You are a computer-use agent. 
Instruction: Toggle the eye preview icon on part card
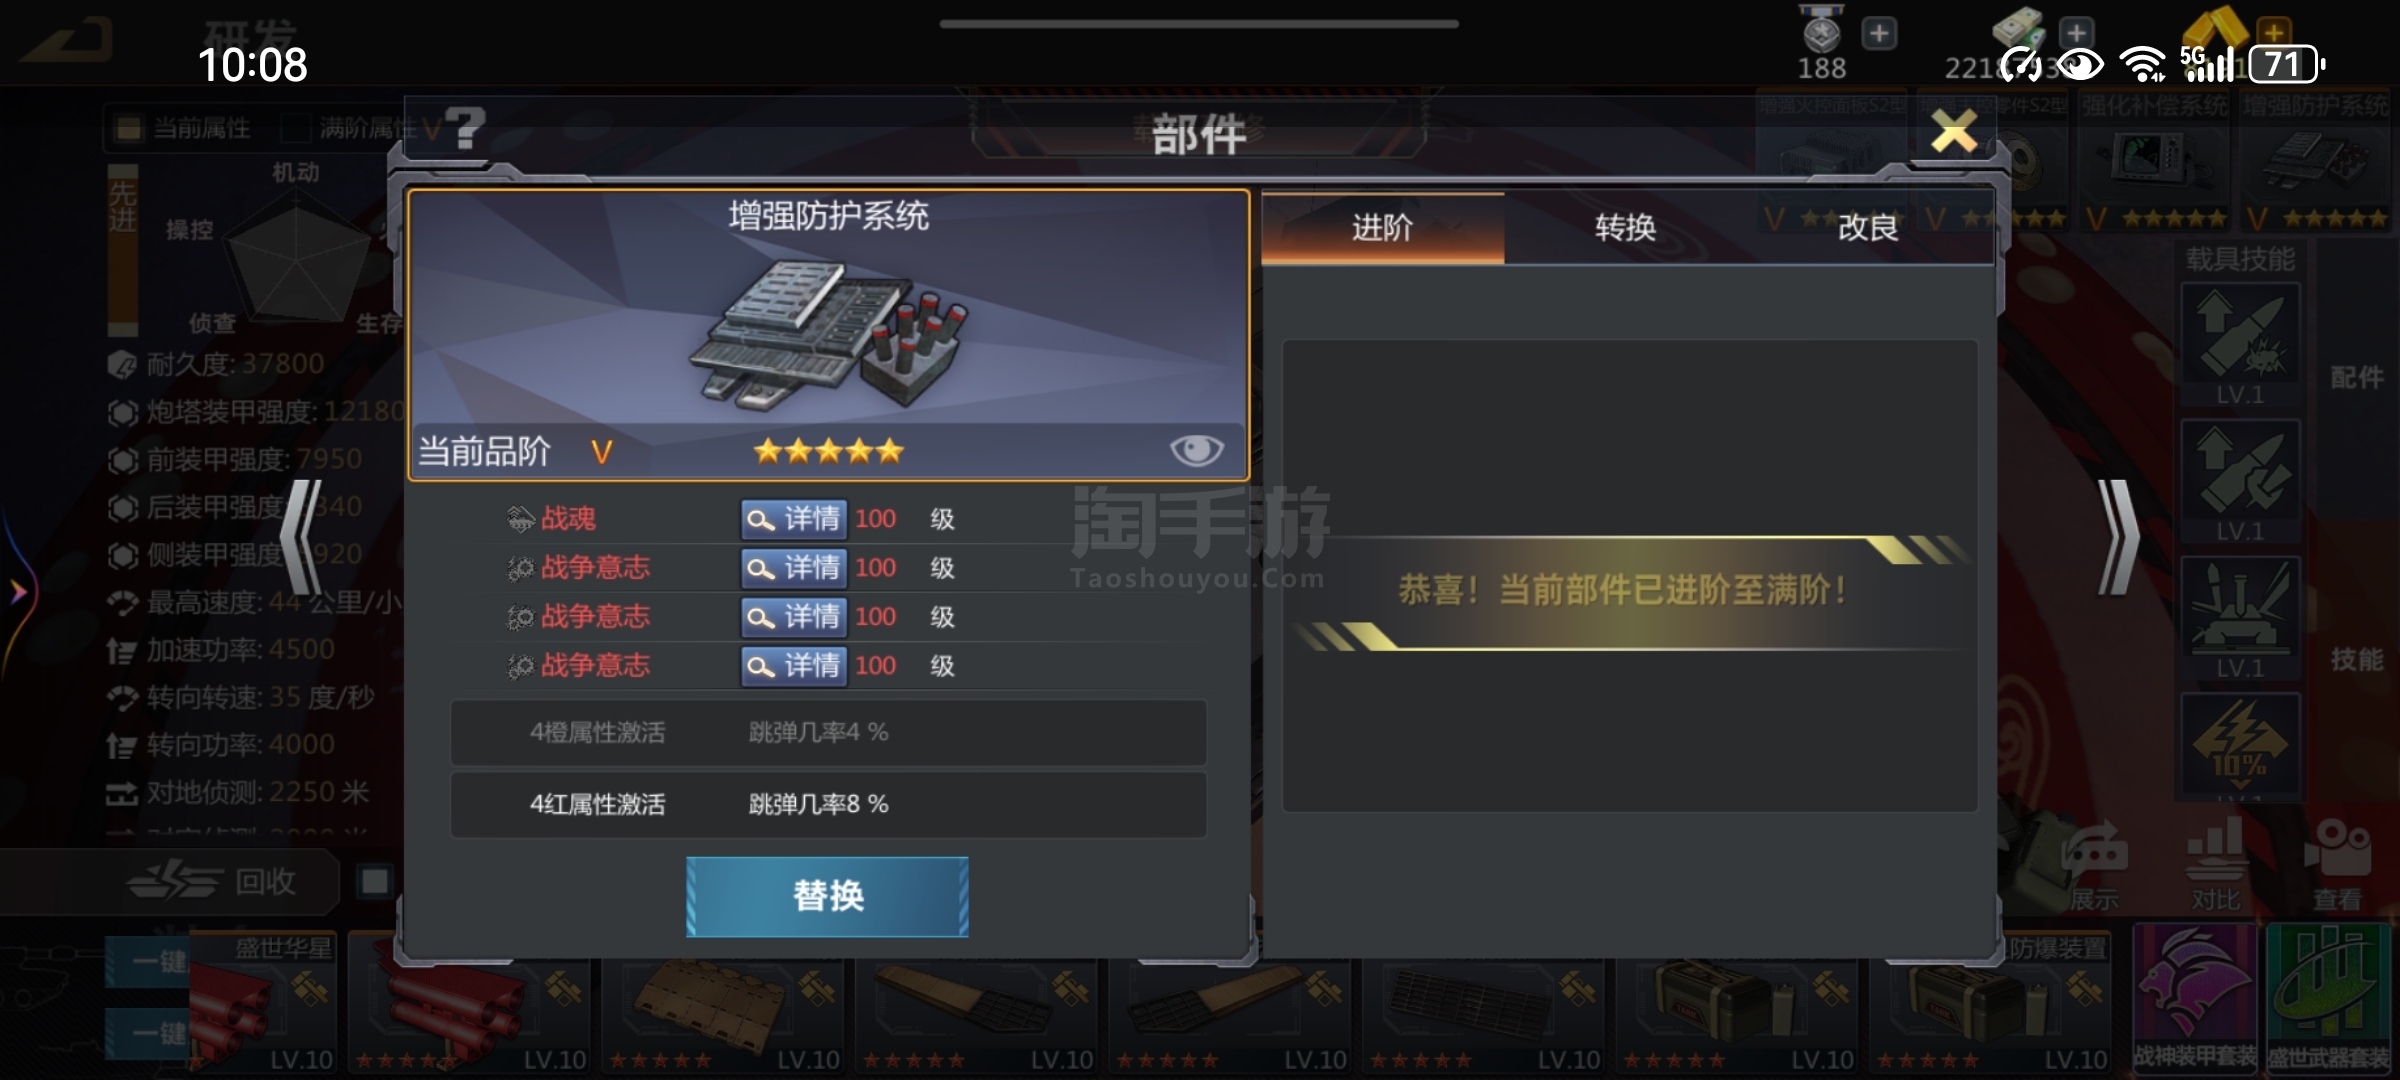pos(1196,451)
